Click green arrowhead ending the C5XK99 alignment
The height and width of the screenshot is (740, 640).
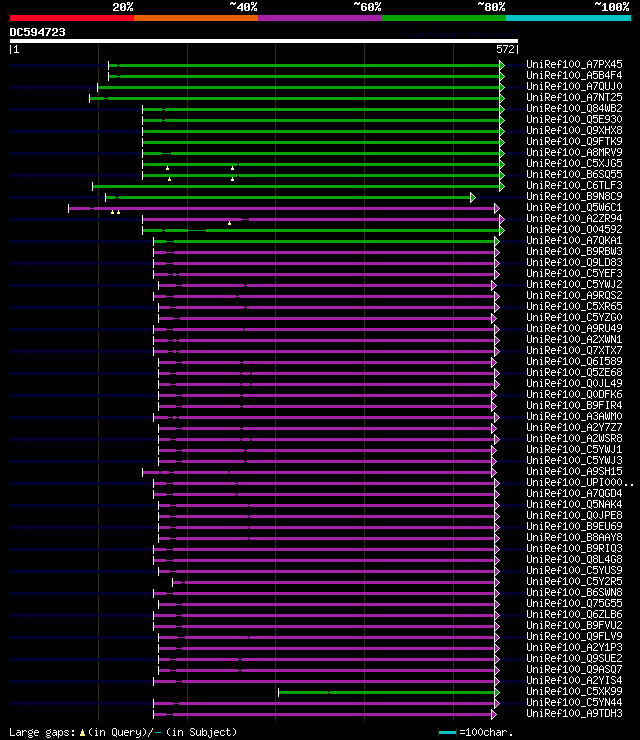(497, 692)
